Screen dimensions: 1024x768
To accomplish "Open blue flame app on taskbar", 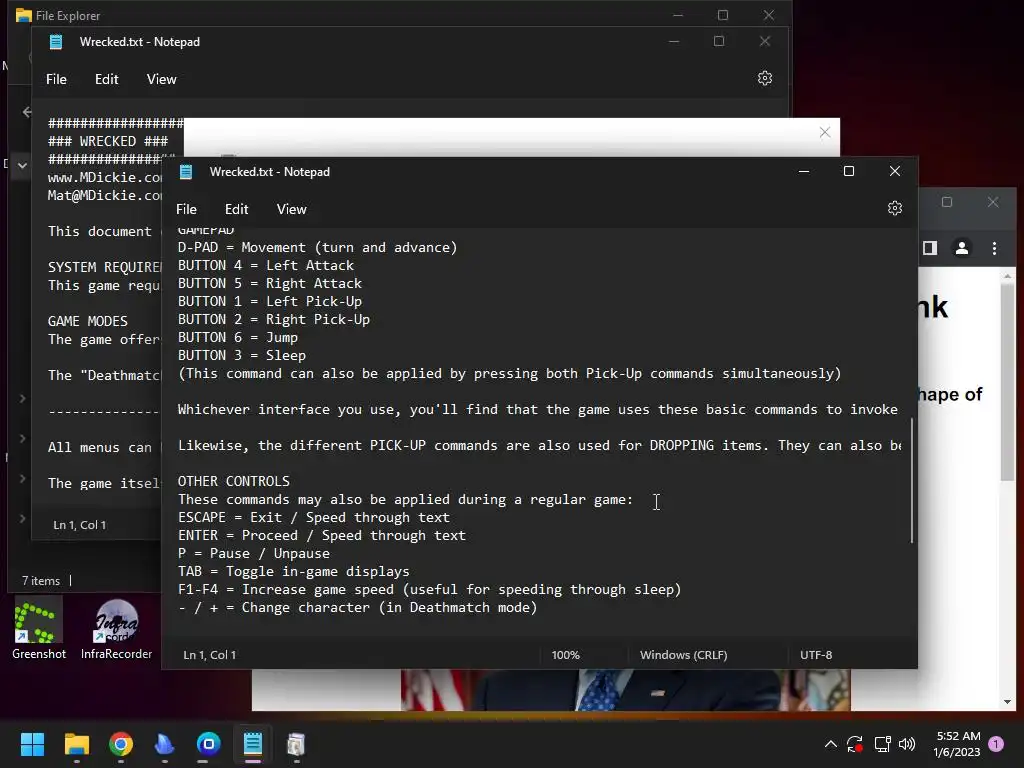I will pyautogui.click(x=165, y=744).
